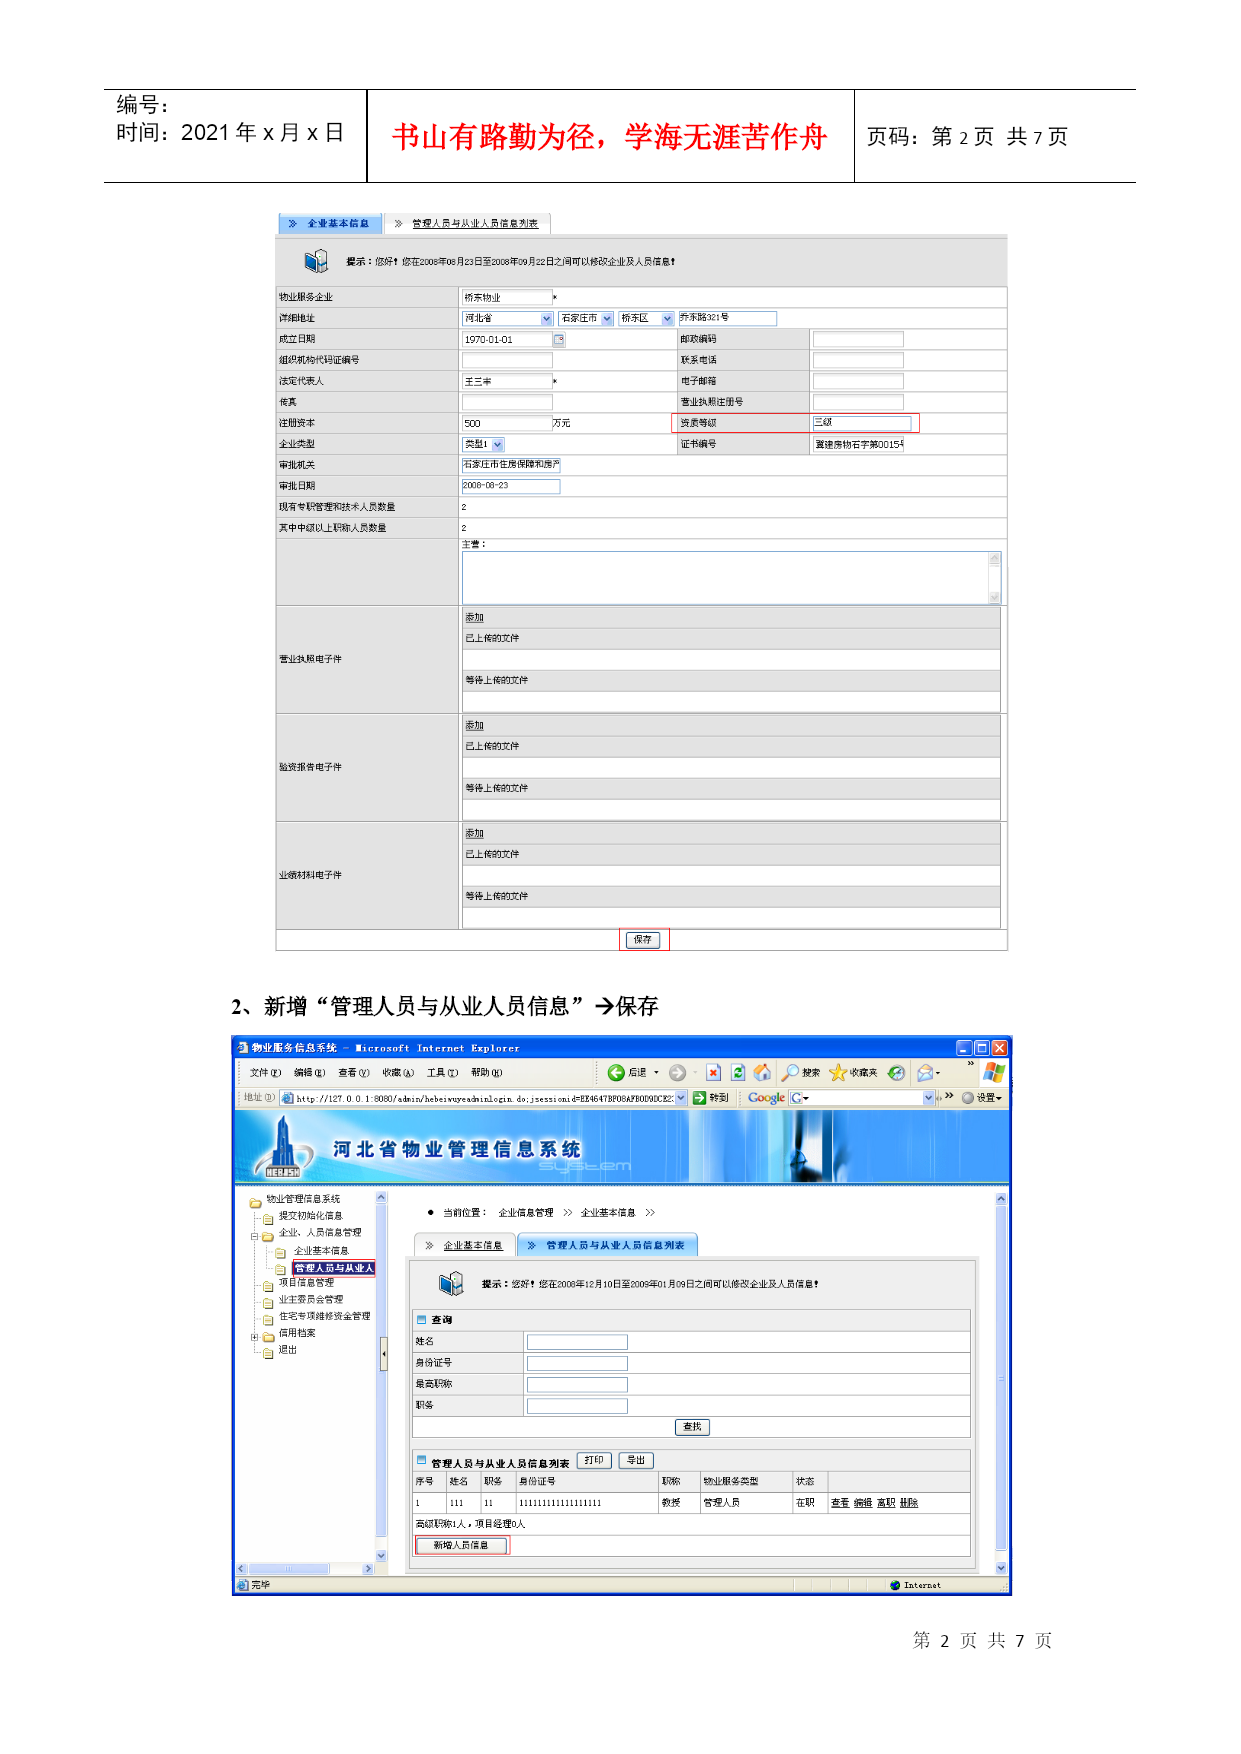Select 项目信息管理 in the tree

pyautogui.click(x=306, y=1282)
